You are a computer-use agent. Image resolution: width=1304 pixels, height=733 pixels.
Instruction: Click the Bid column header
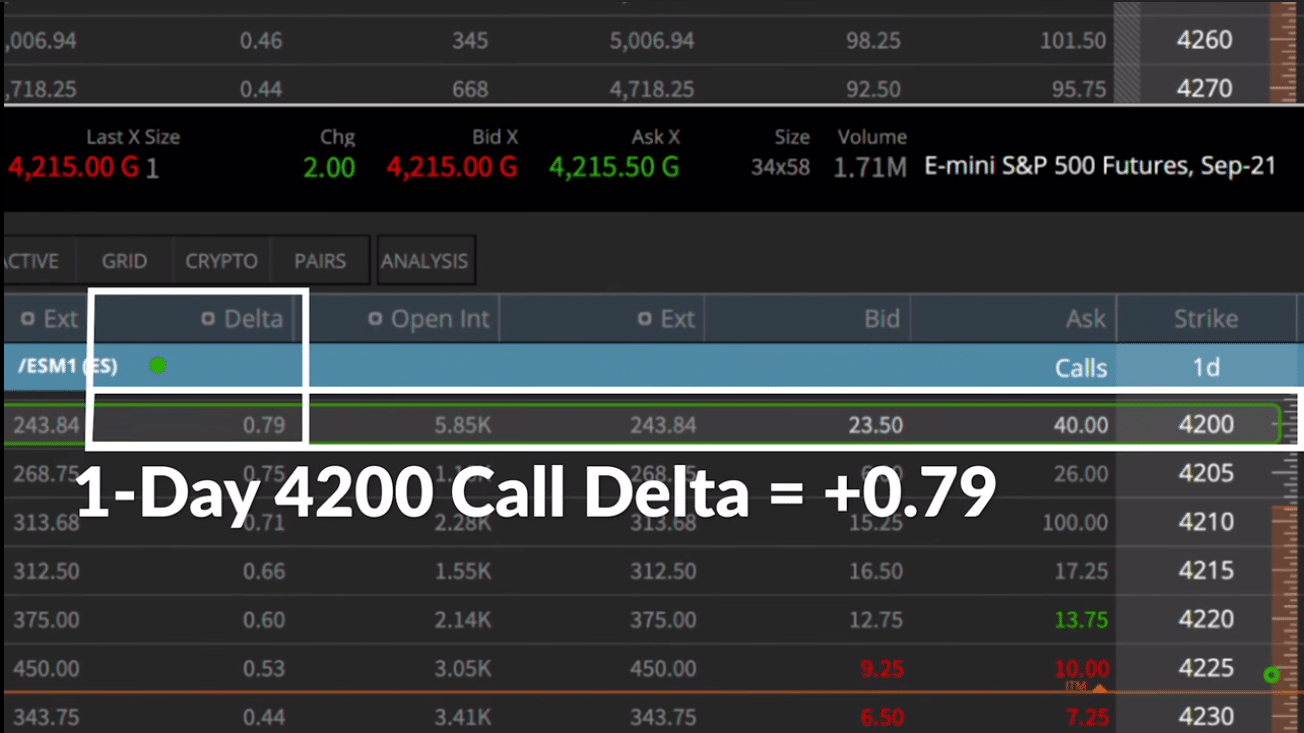pyautogui.click(x=882, y=319)
